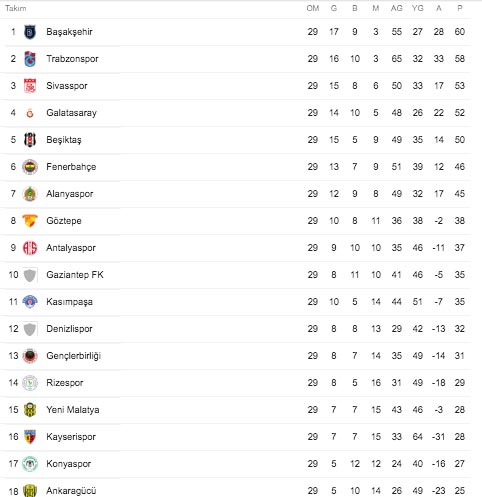
Task: Click the Başakşehir club crest
Action: [x=30, y=32]
